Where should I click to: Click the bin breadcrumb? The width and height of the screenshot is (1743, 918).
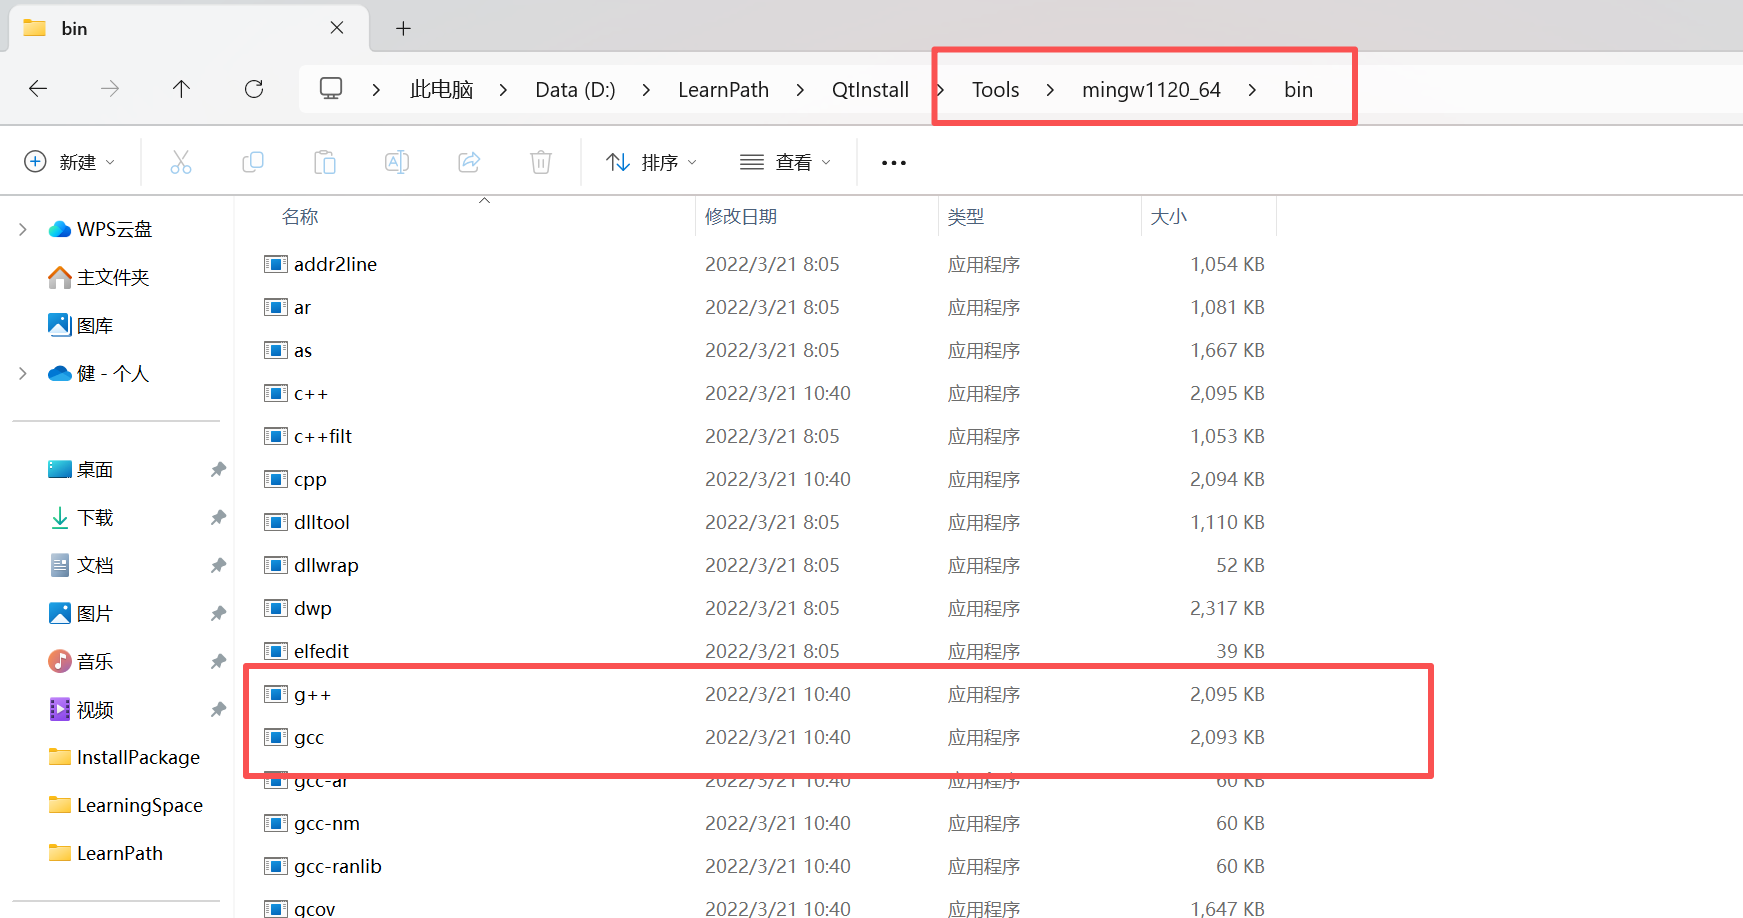1298,90
